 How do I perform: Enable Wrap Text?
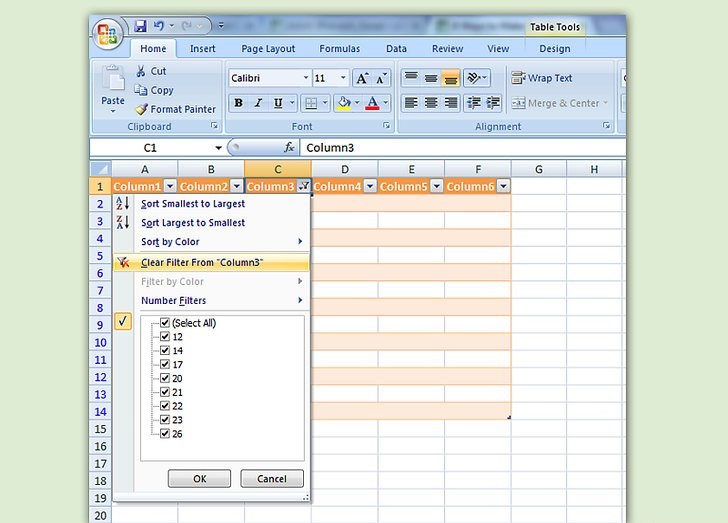tap(542, 78)
